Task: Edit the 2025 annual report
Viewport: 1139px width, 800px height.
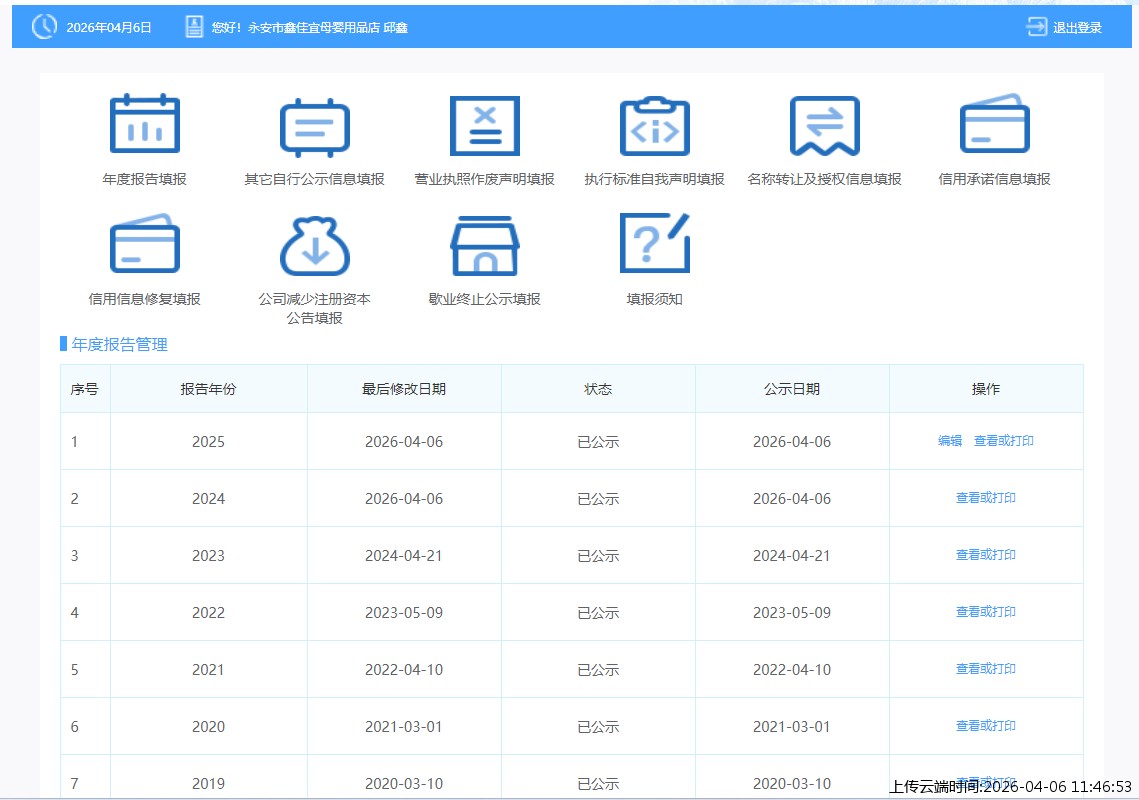Action: (x=950, y=441)
